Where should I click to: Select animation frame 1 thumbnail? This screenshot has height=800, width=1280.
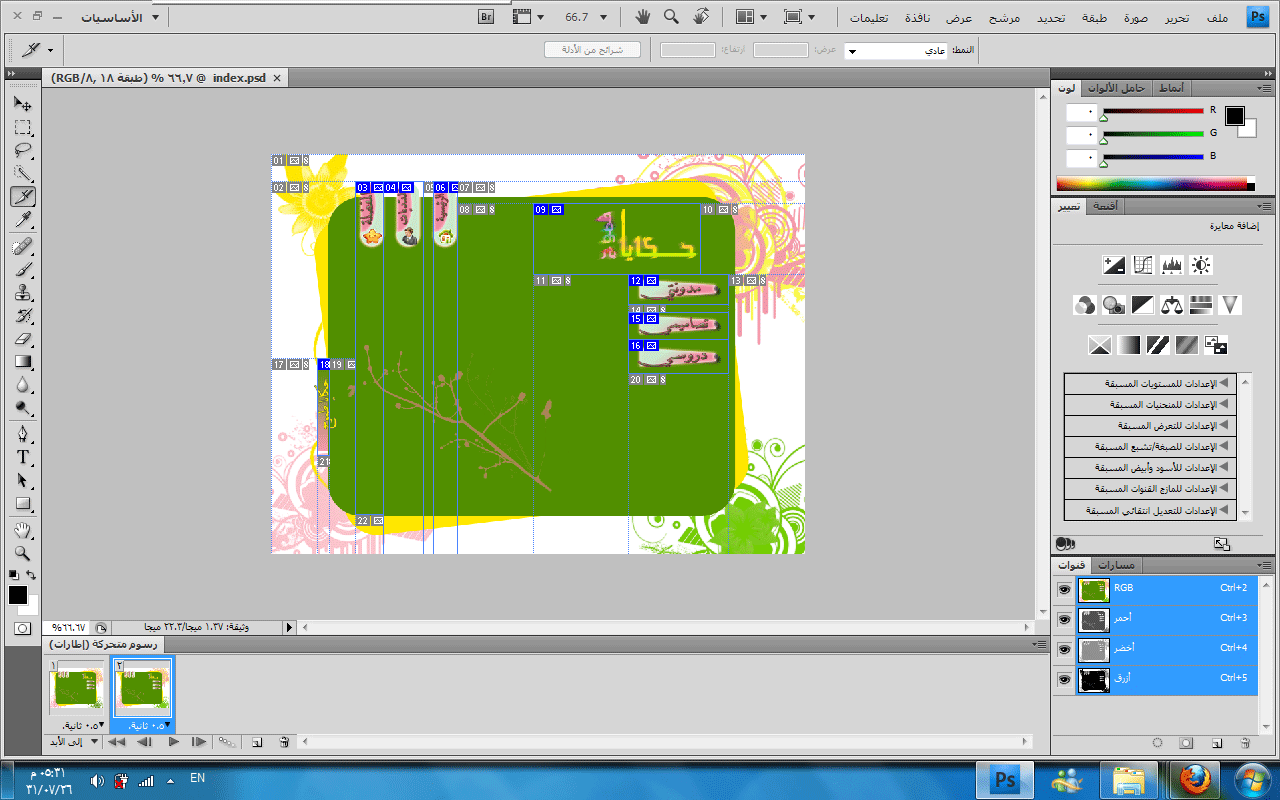tap(77, 691)
